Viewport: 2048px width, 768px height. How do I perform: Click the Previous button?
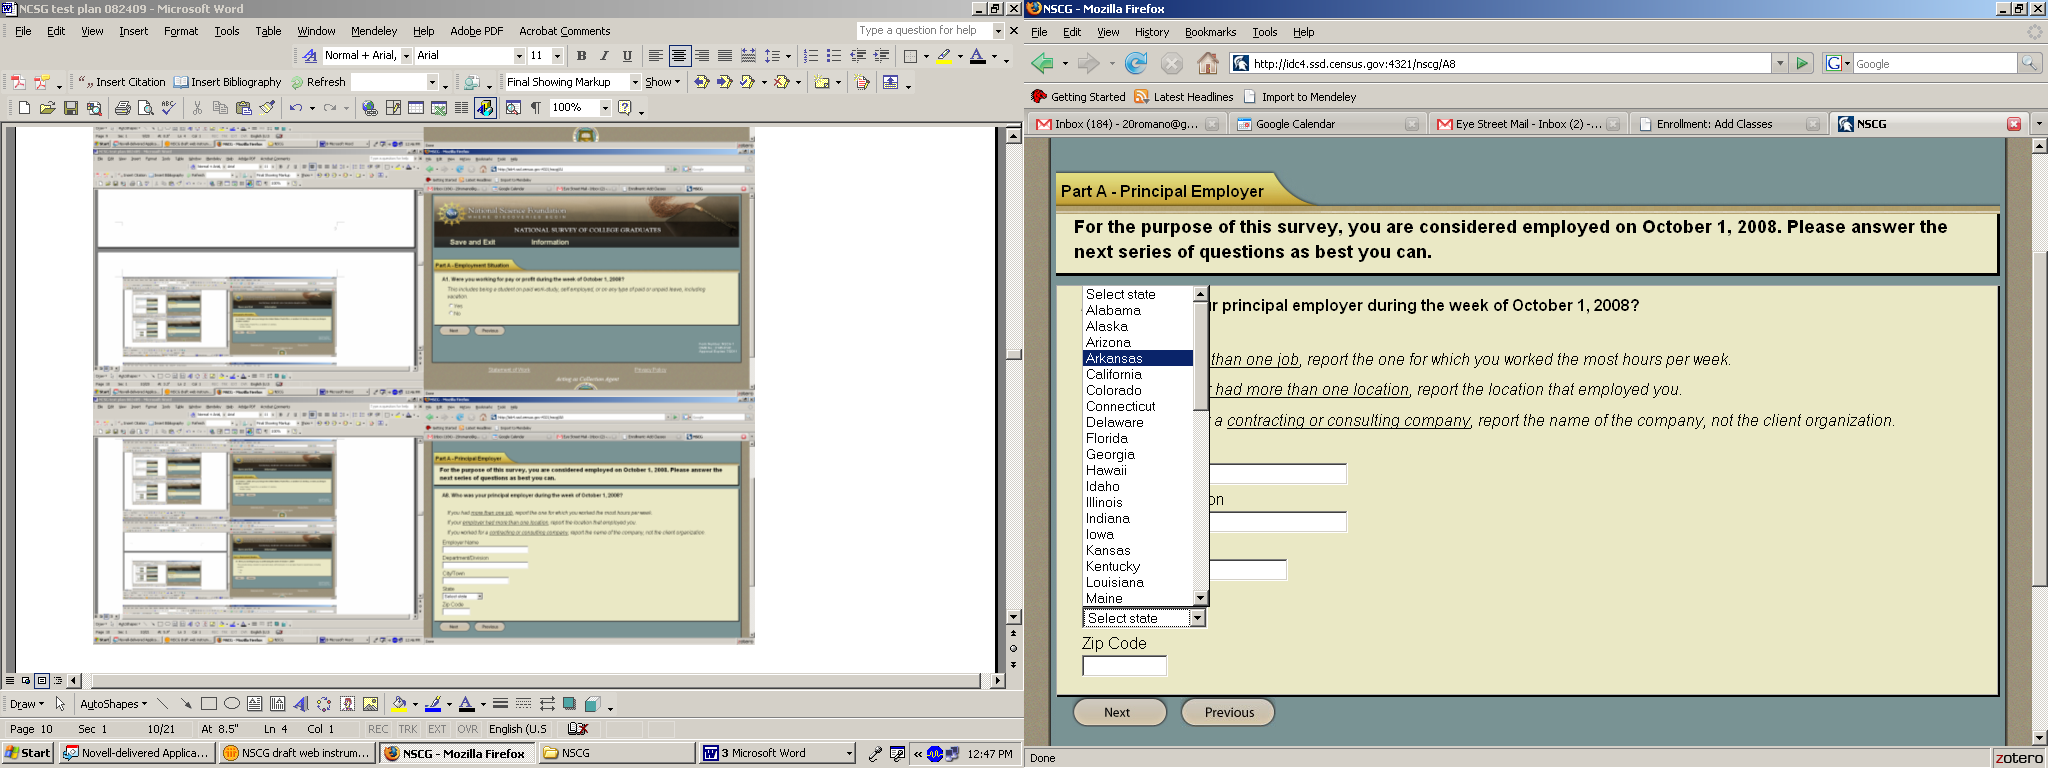1228,712
